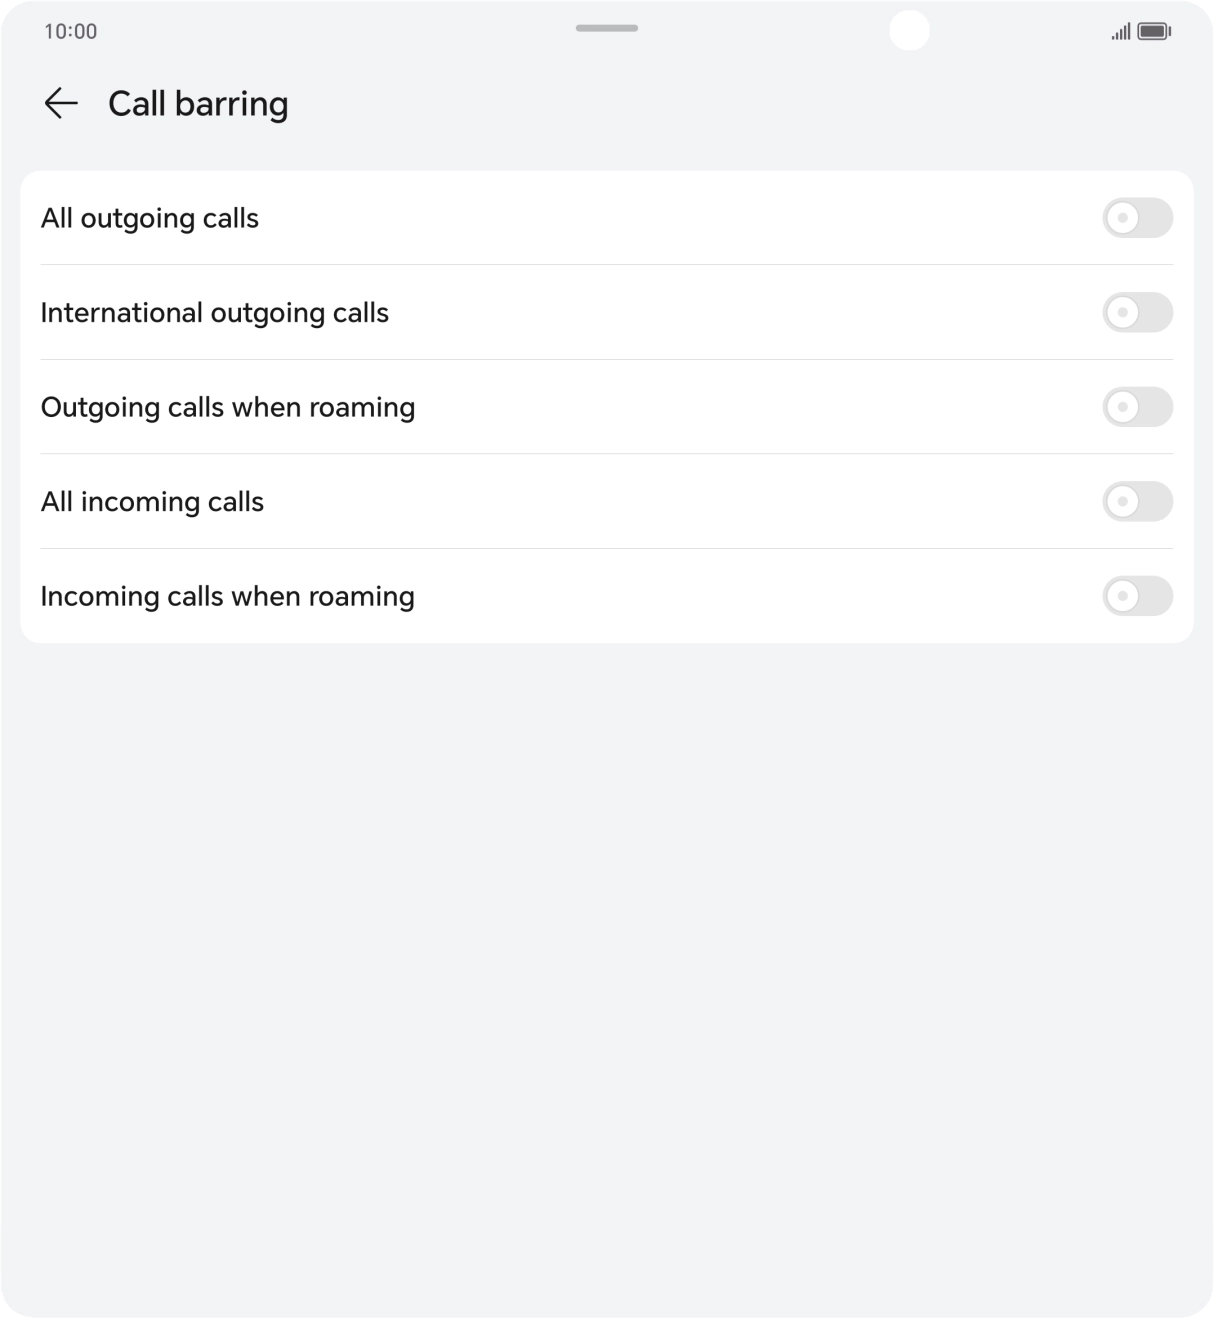Switch on Incoming calls when roaming

[1137, 596]
